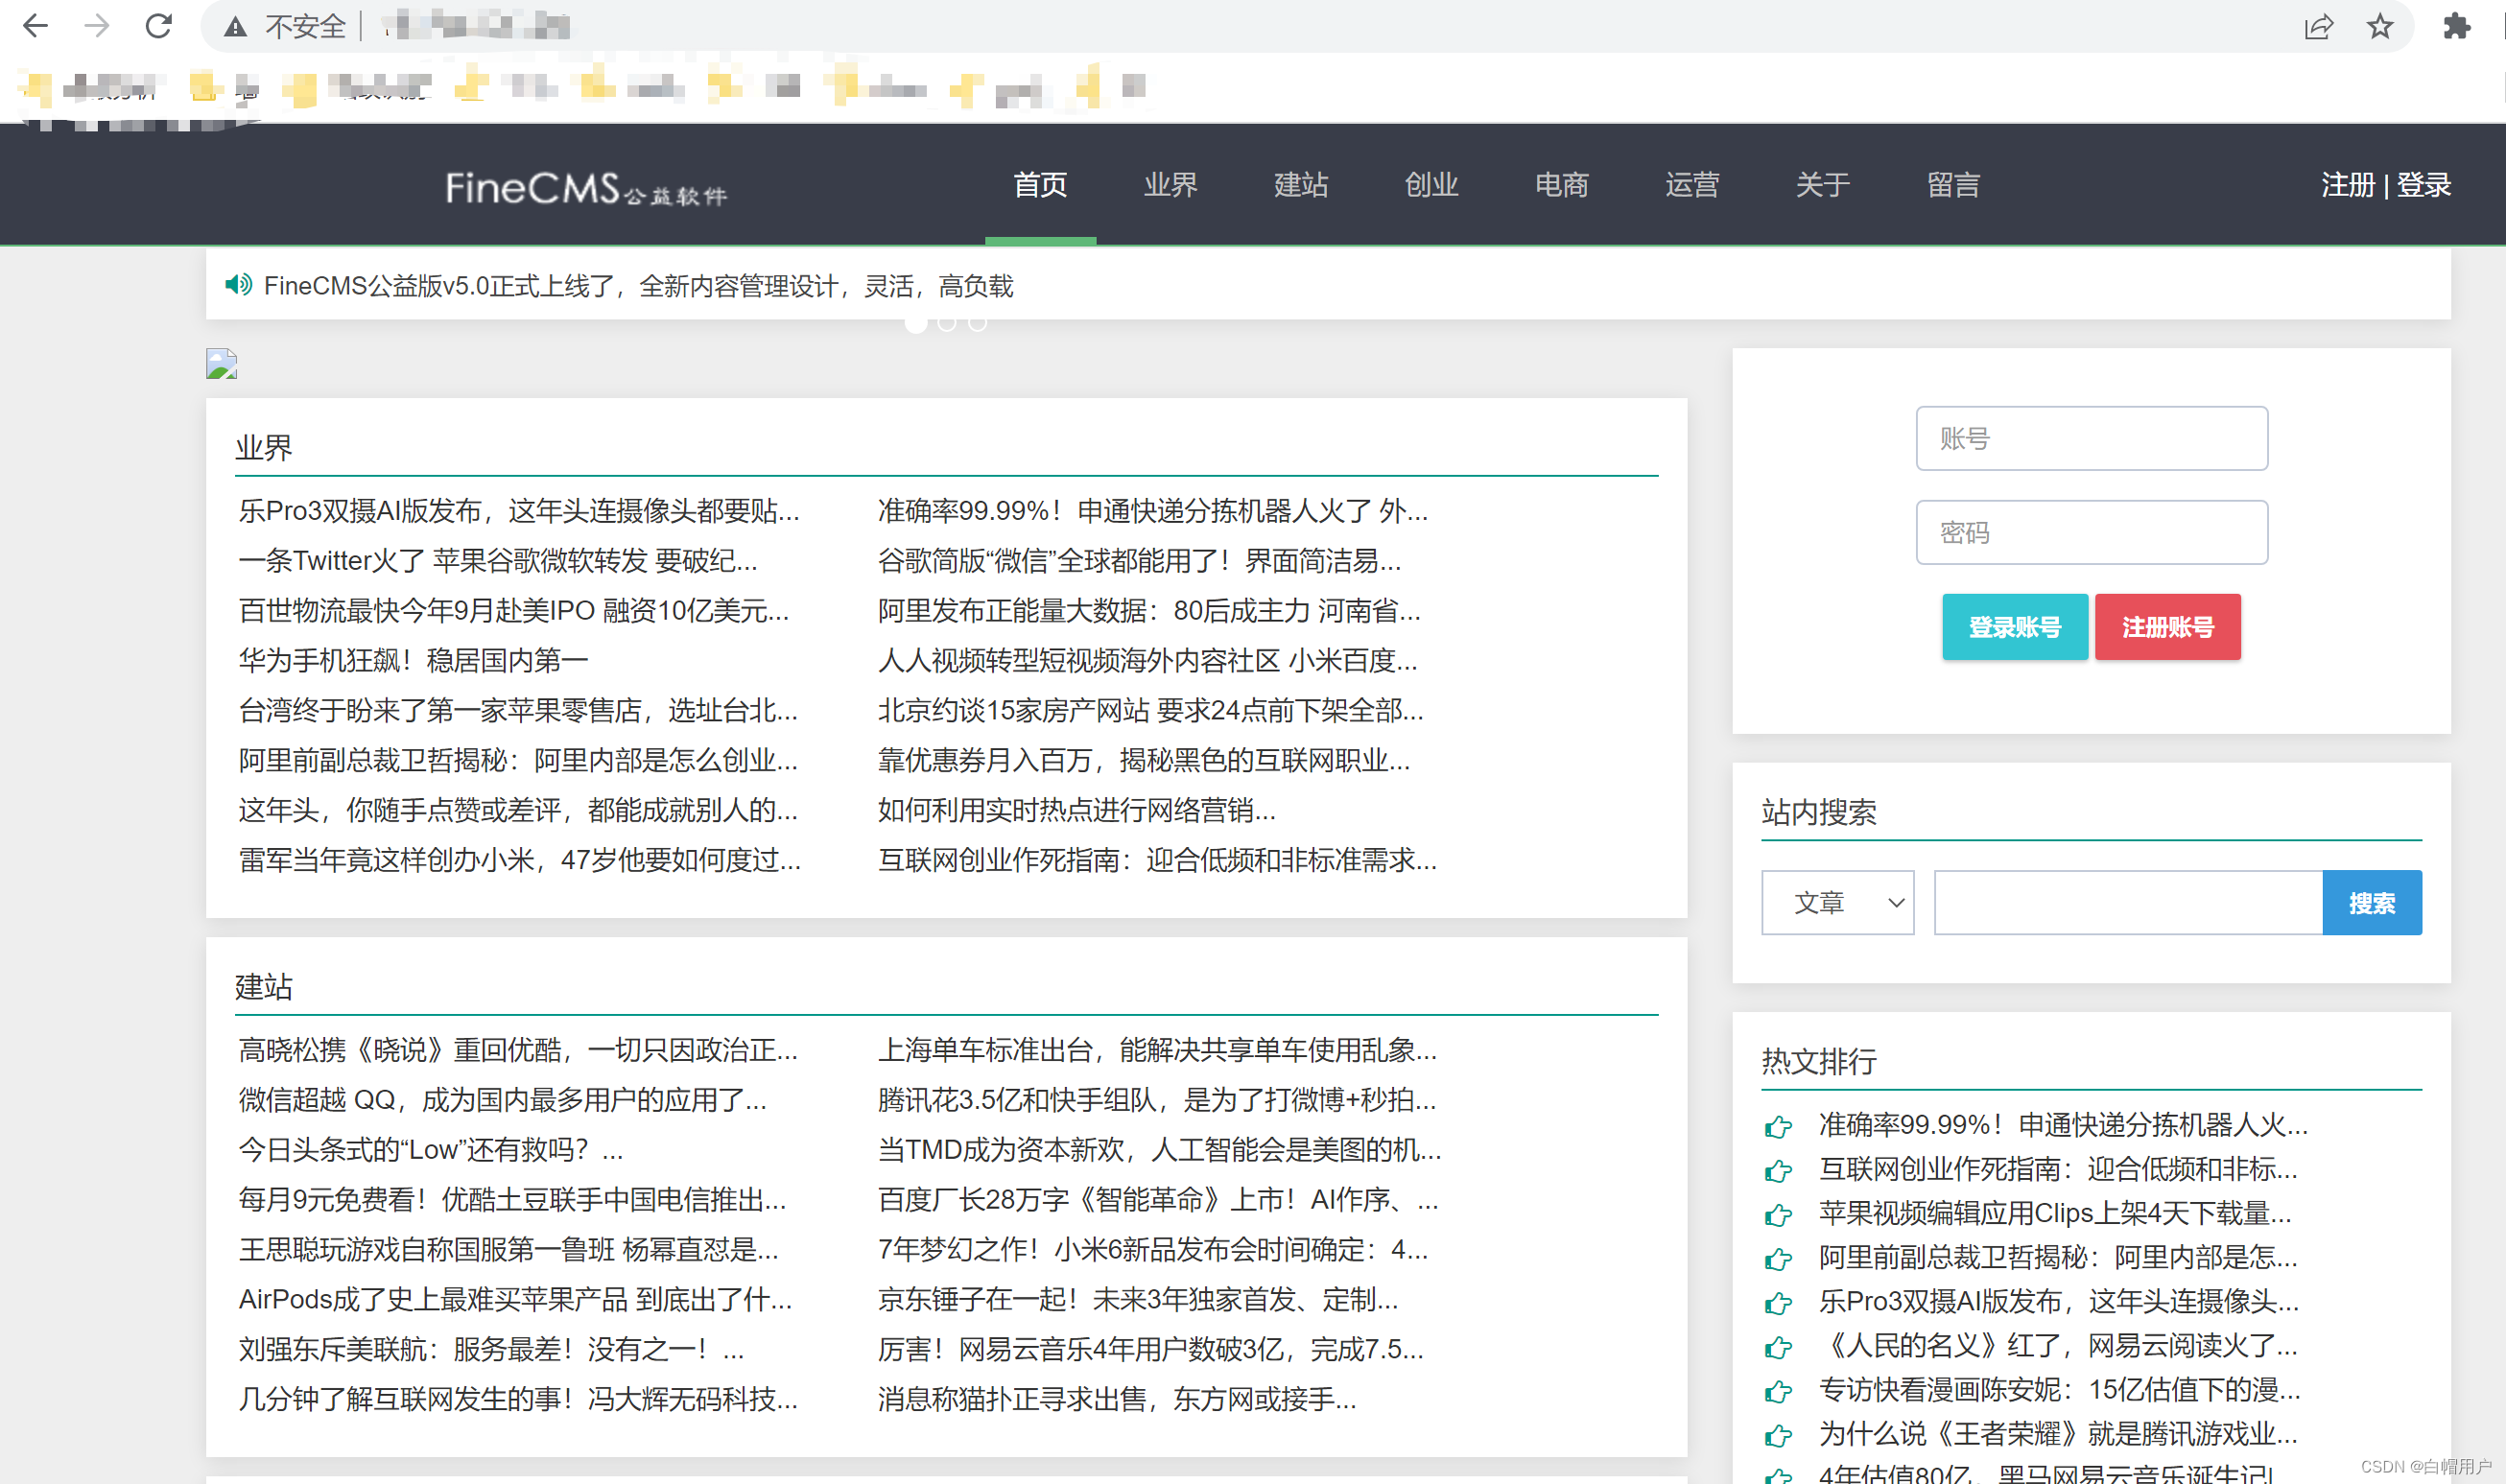Reload the page with refresh icon
This screenshot has width=2506, height=1484.
pos(158,26)
